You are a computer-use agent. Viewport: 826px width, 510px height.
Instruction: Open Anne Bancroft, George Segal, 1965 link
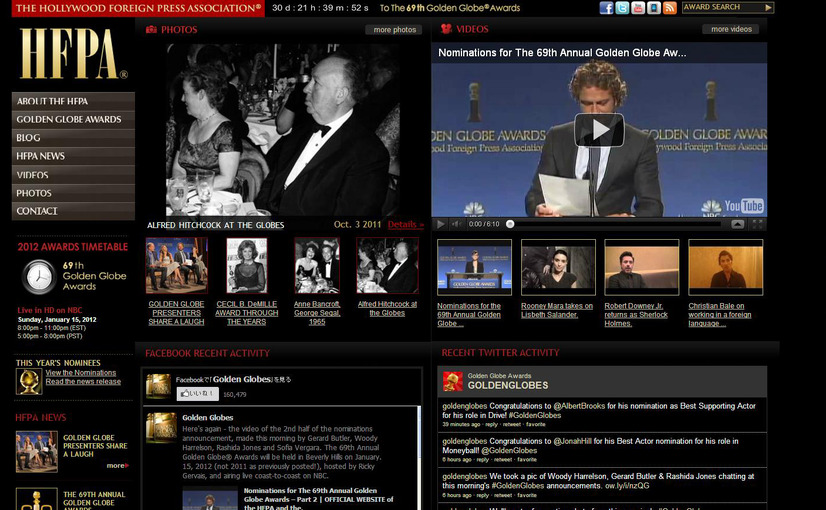pyautogui.click(x=317, y=313)
